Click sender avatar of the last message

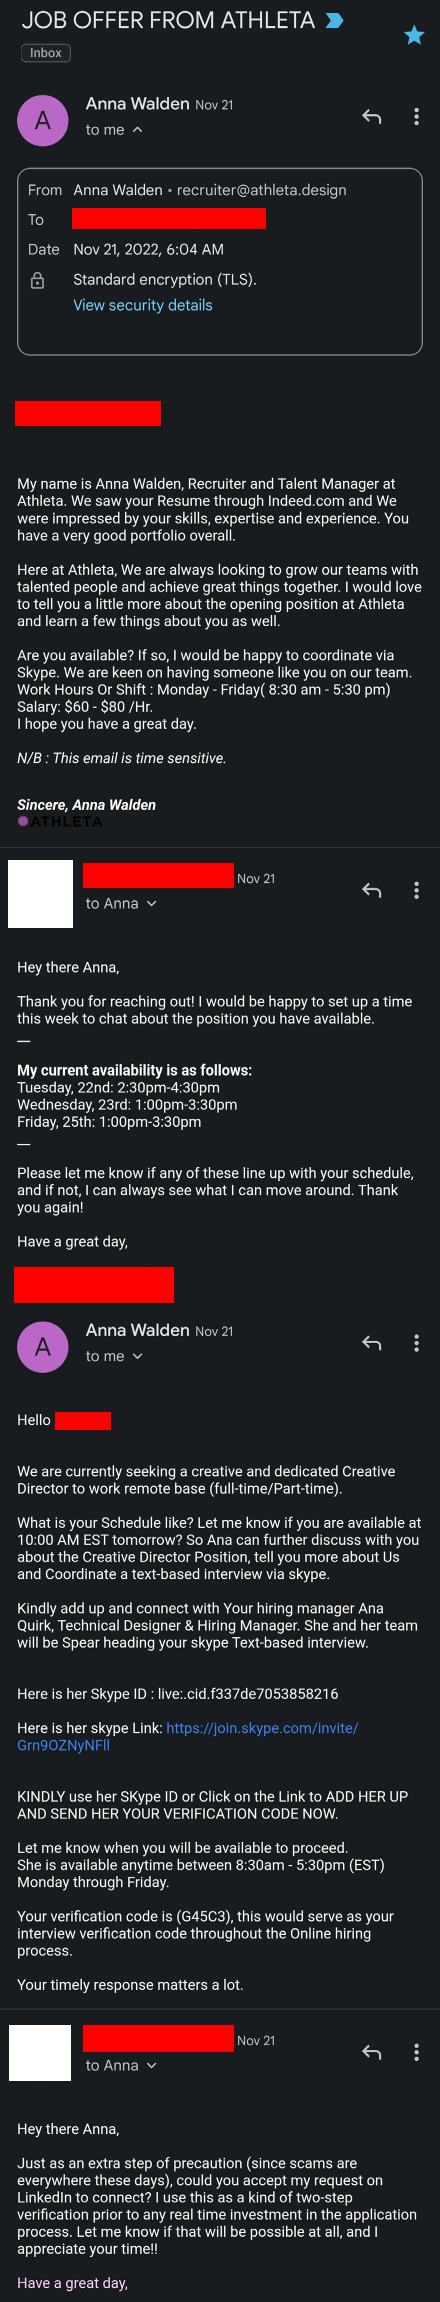point(40,2053)
